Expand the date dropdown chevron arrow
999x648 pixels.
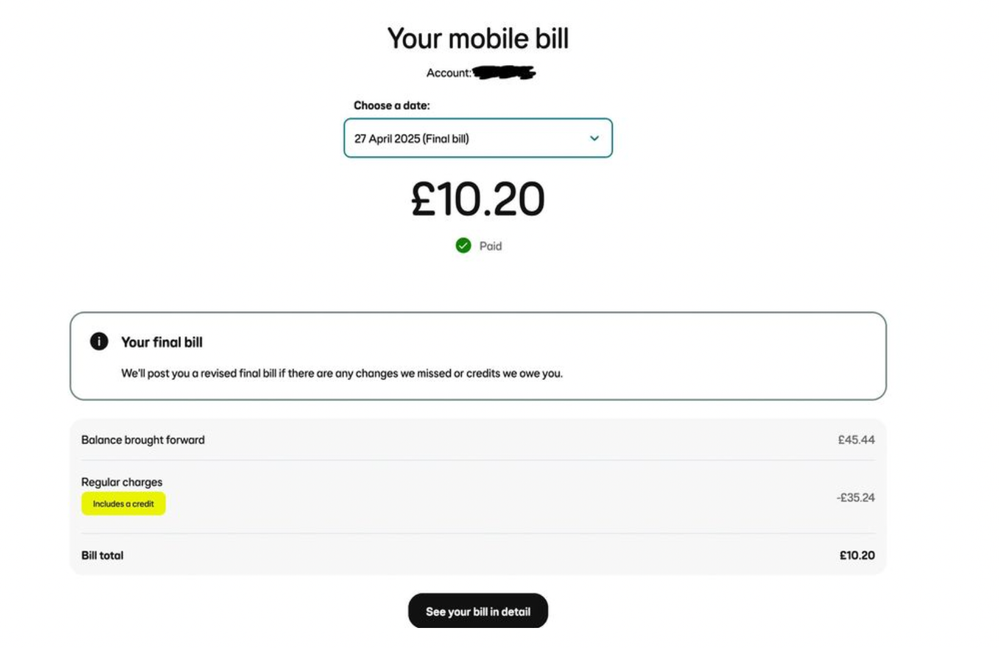594,138
